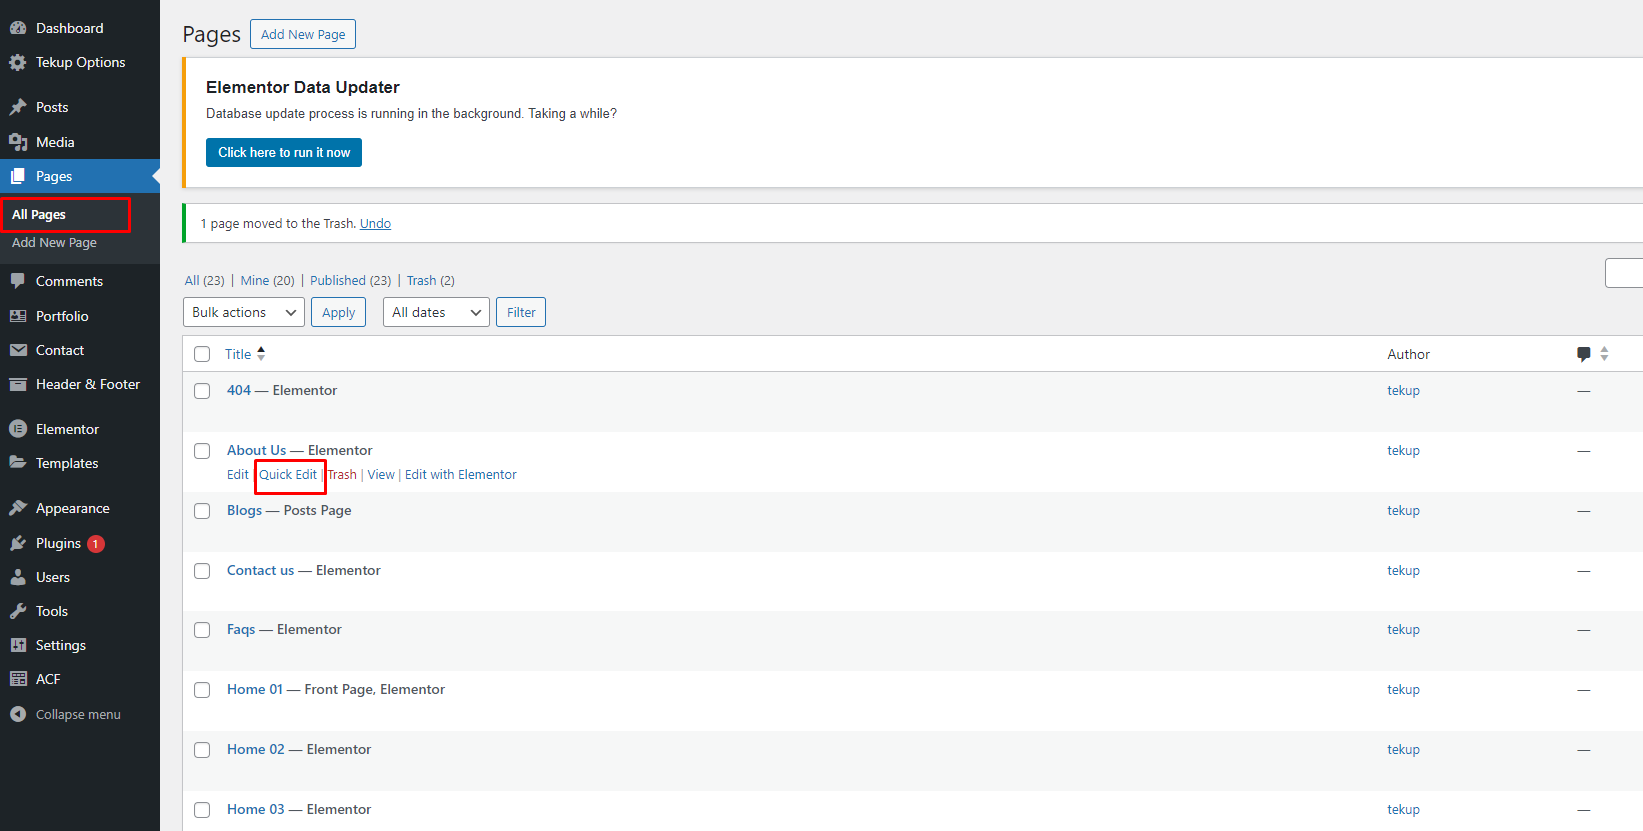The image size is (1643, 831).
Task: Filter by All (23) pages
Action: click(x=204, y=280)
